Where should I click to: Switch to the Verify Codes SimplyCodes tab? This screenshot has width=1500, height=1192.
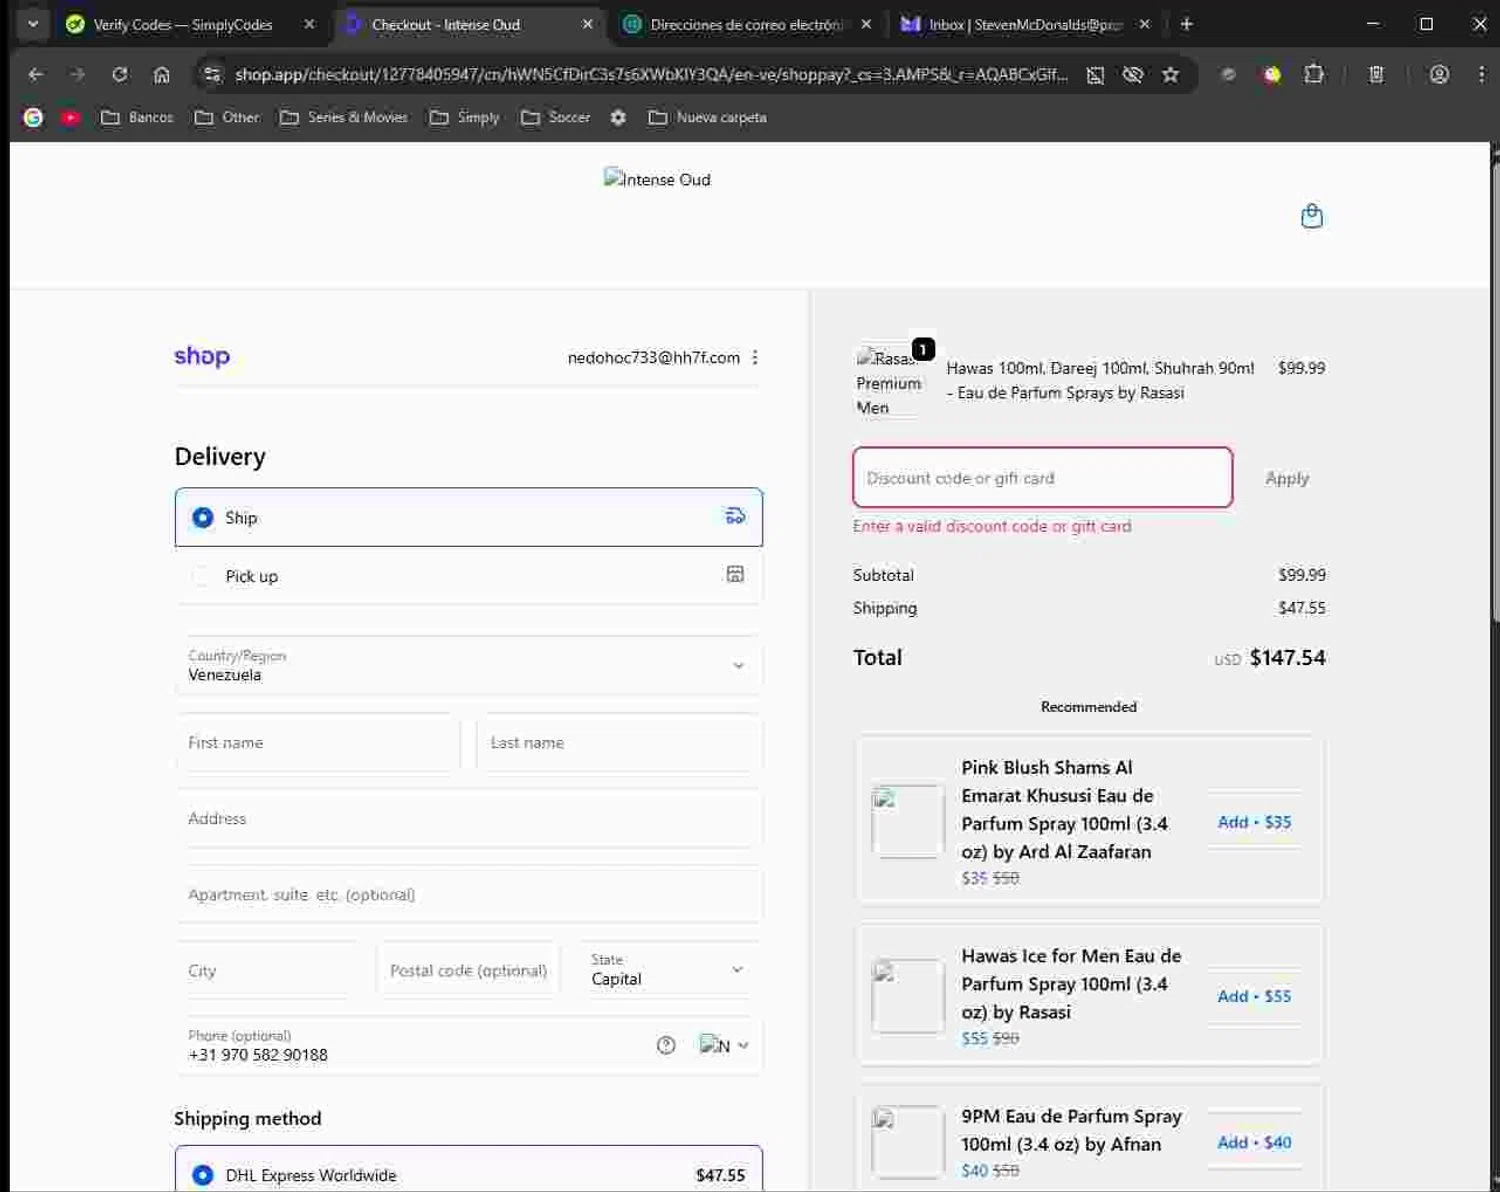[182, 25]
